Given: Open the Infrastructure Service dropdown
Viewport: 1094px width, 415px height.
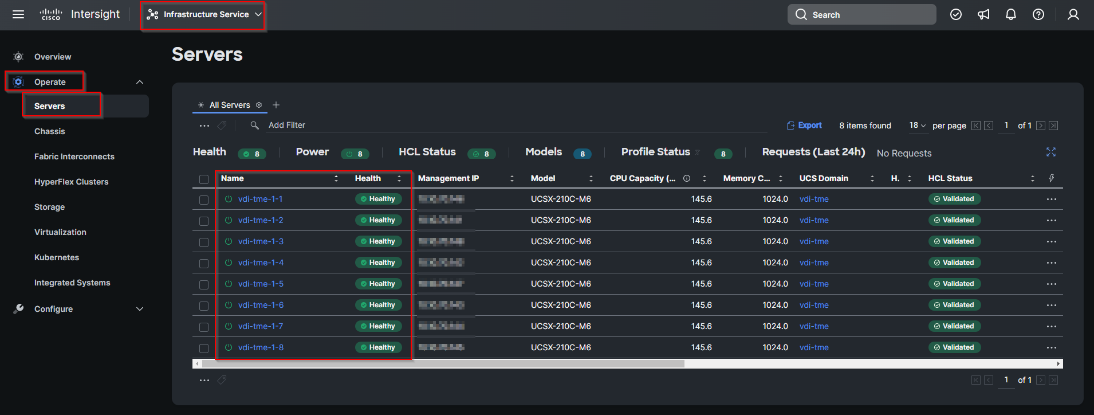Looking at the screenshot, I should tap(204, 15).
